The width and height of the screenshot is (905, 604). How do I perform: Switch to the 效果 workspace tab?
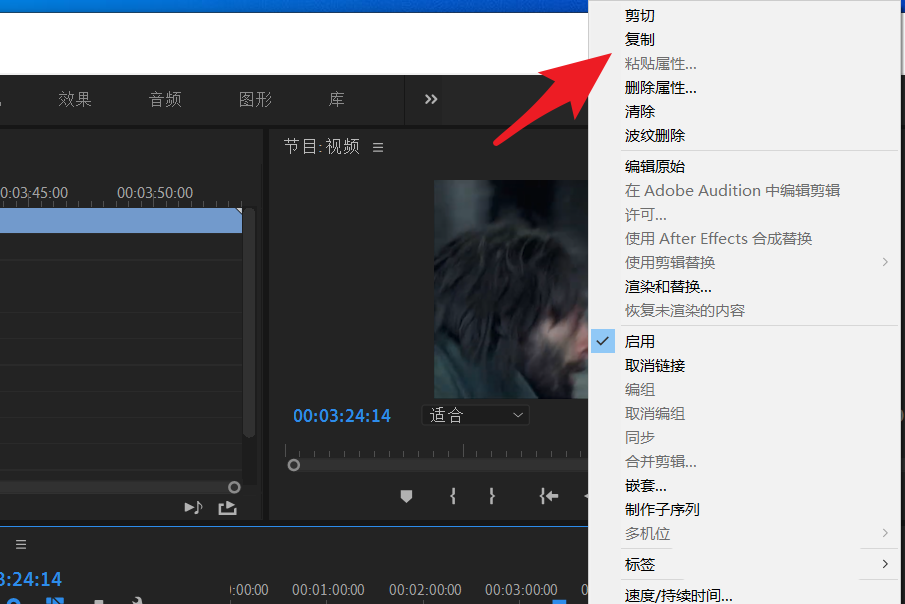(x=75, y=99)
